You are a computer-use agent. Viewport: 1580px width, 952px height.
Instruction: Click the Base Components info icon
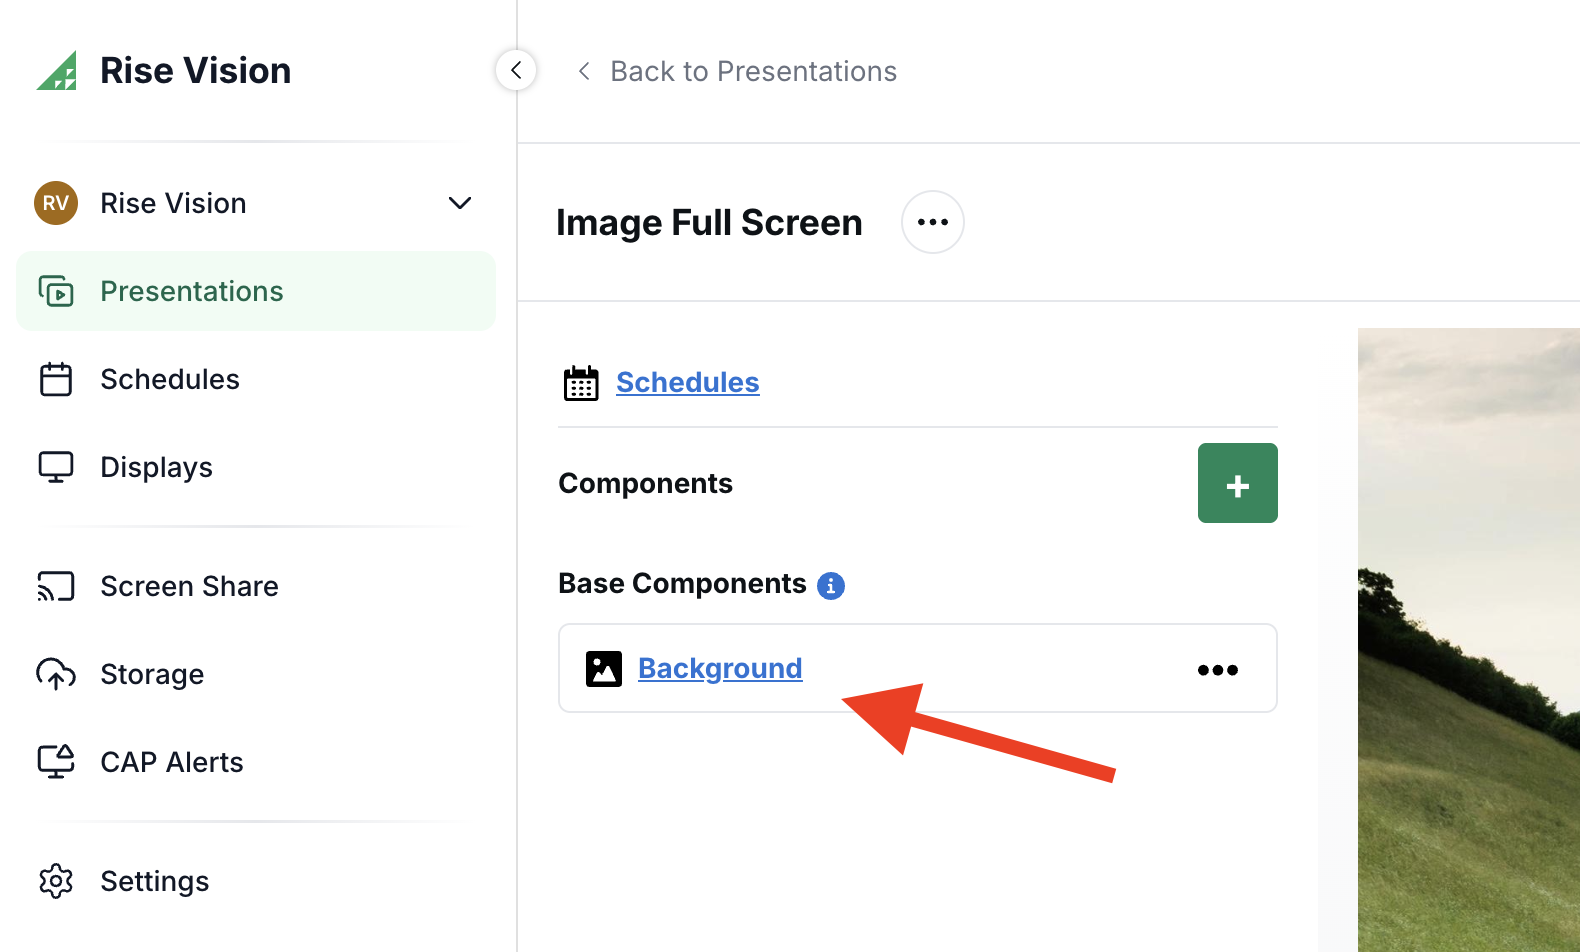point(830,585)
